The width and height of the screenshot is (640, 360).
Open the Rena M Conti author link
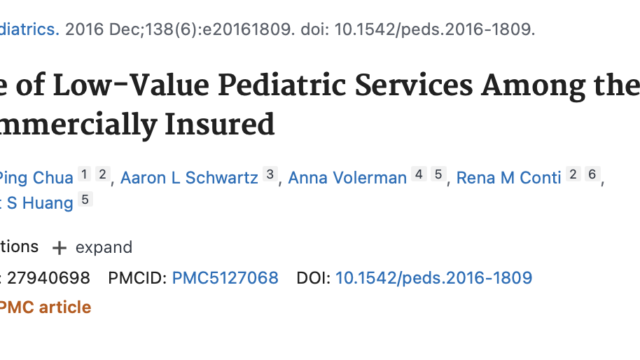click(509, 178)
